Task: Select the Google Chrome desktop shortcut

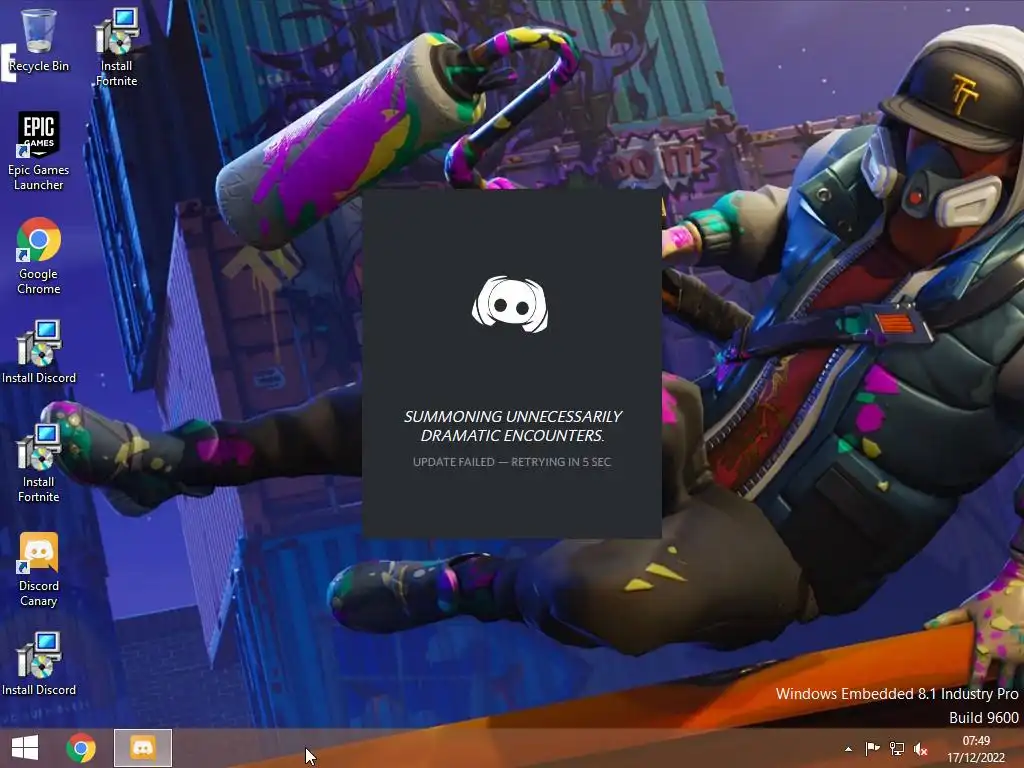Action: pyautogui.click(x=39, y=255)
